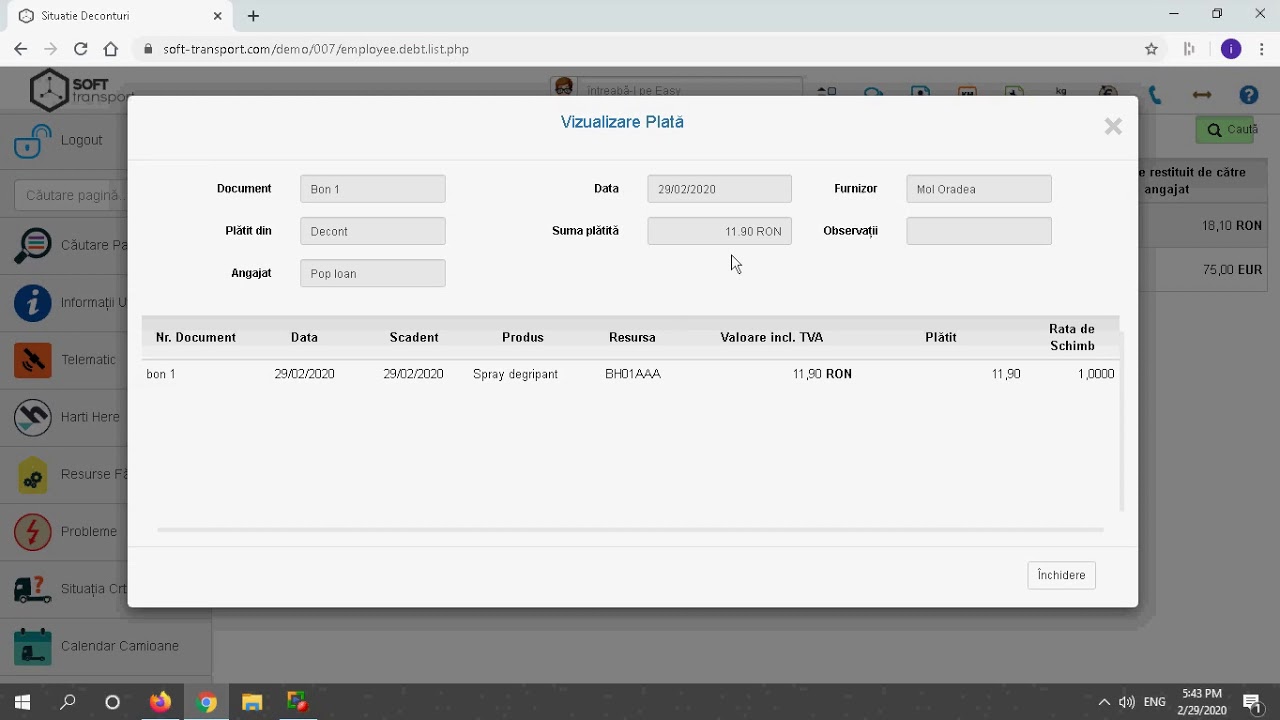Click the browser home button
This screenshot has width=1280, height=720.
click(111, 49)
